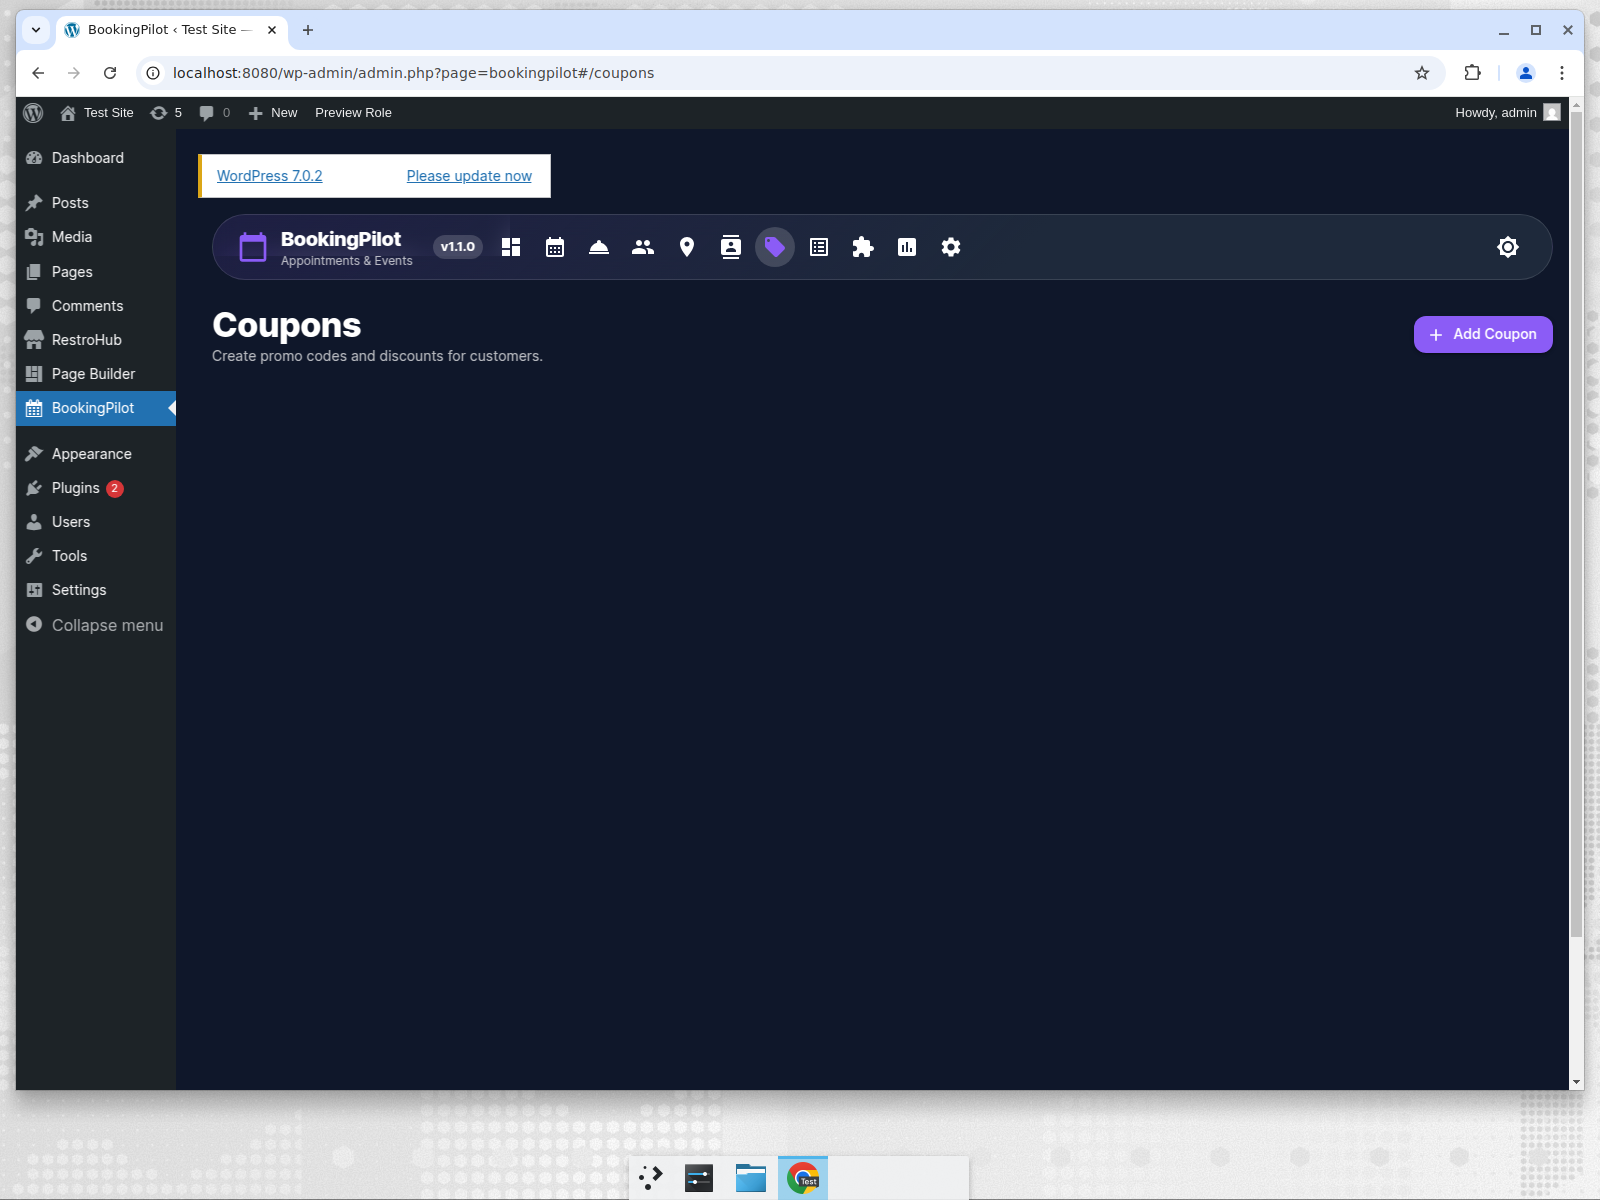Open the launcher icon in the taskbar
This screenshot has height=1200, width=1600.
[x=651, y=1178]
